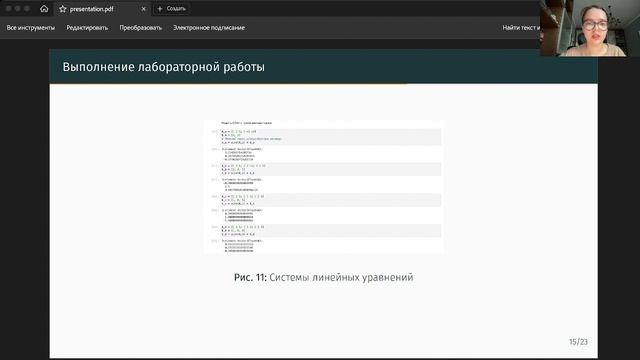Click the caption Рис. 11: Системы линейных уравнений
Viewport: 640px width, 360px height.
click(324, 278)
